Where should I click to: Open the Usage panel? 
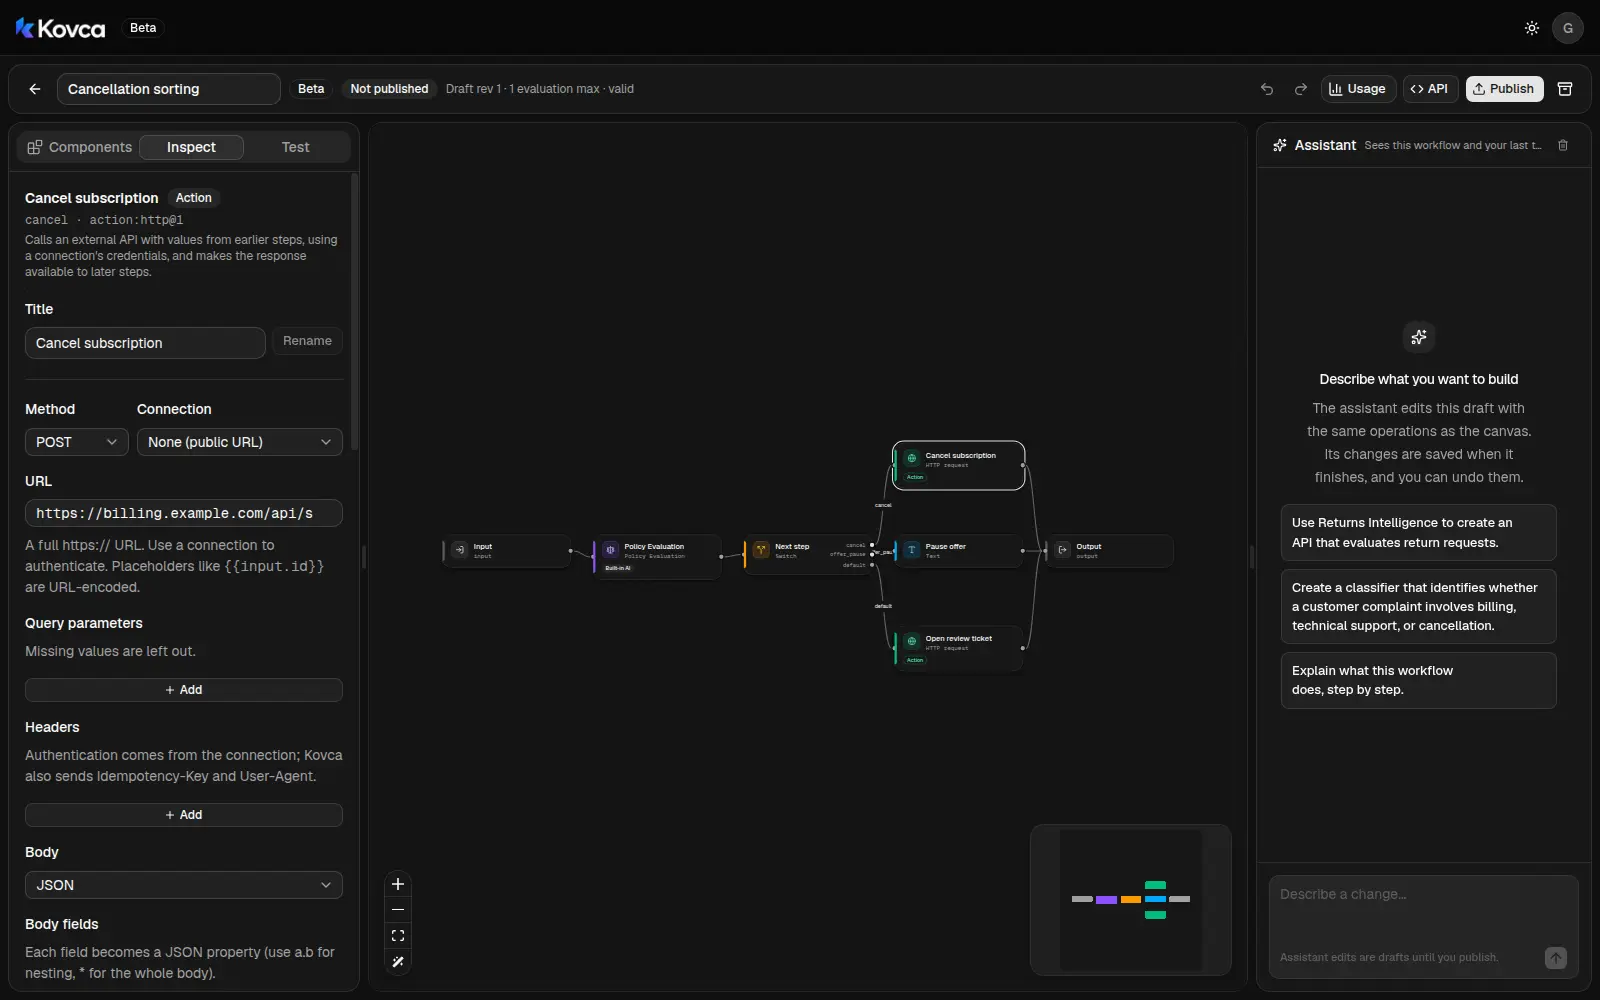click(1358, 89)
